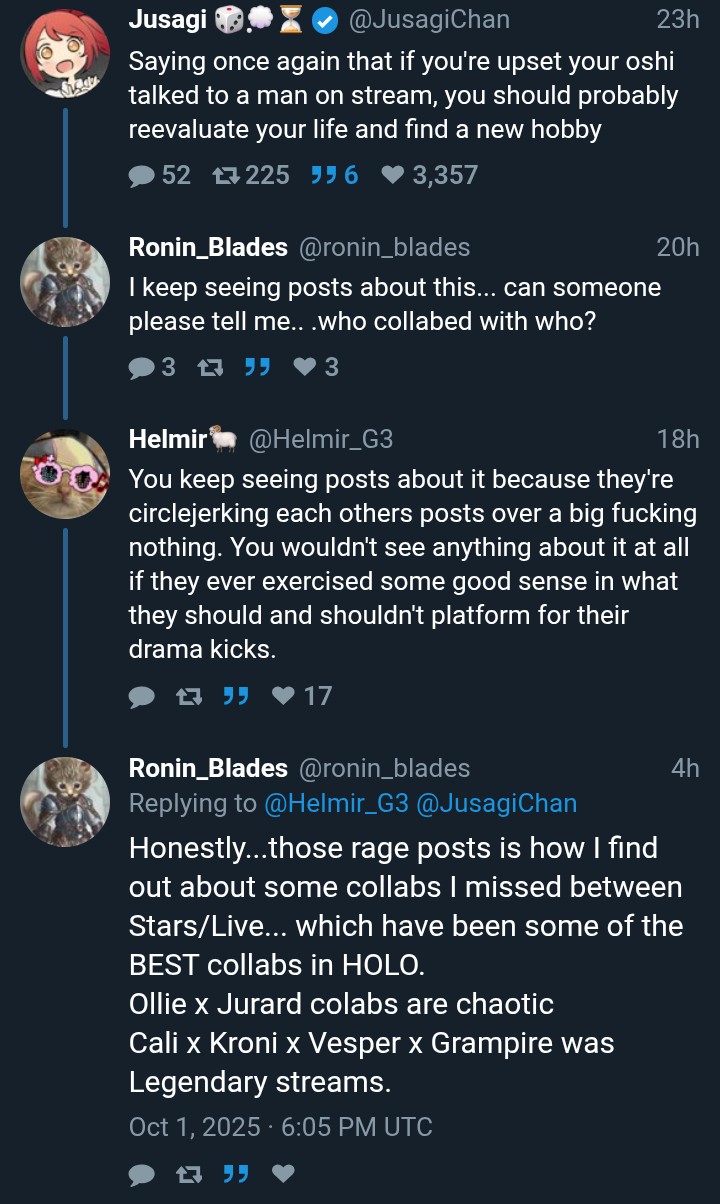Click reply icon on Jusagi's post
Viewport: 720px width, 1204px height.
point(143,176)
